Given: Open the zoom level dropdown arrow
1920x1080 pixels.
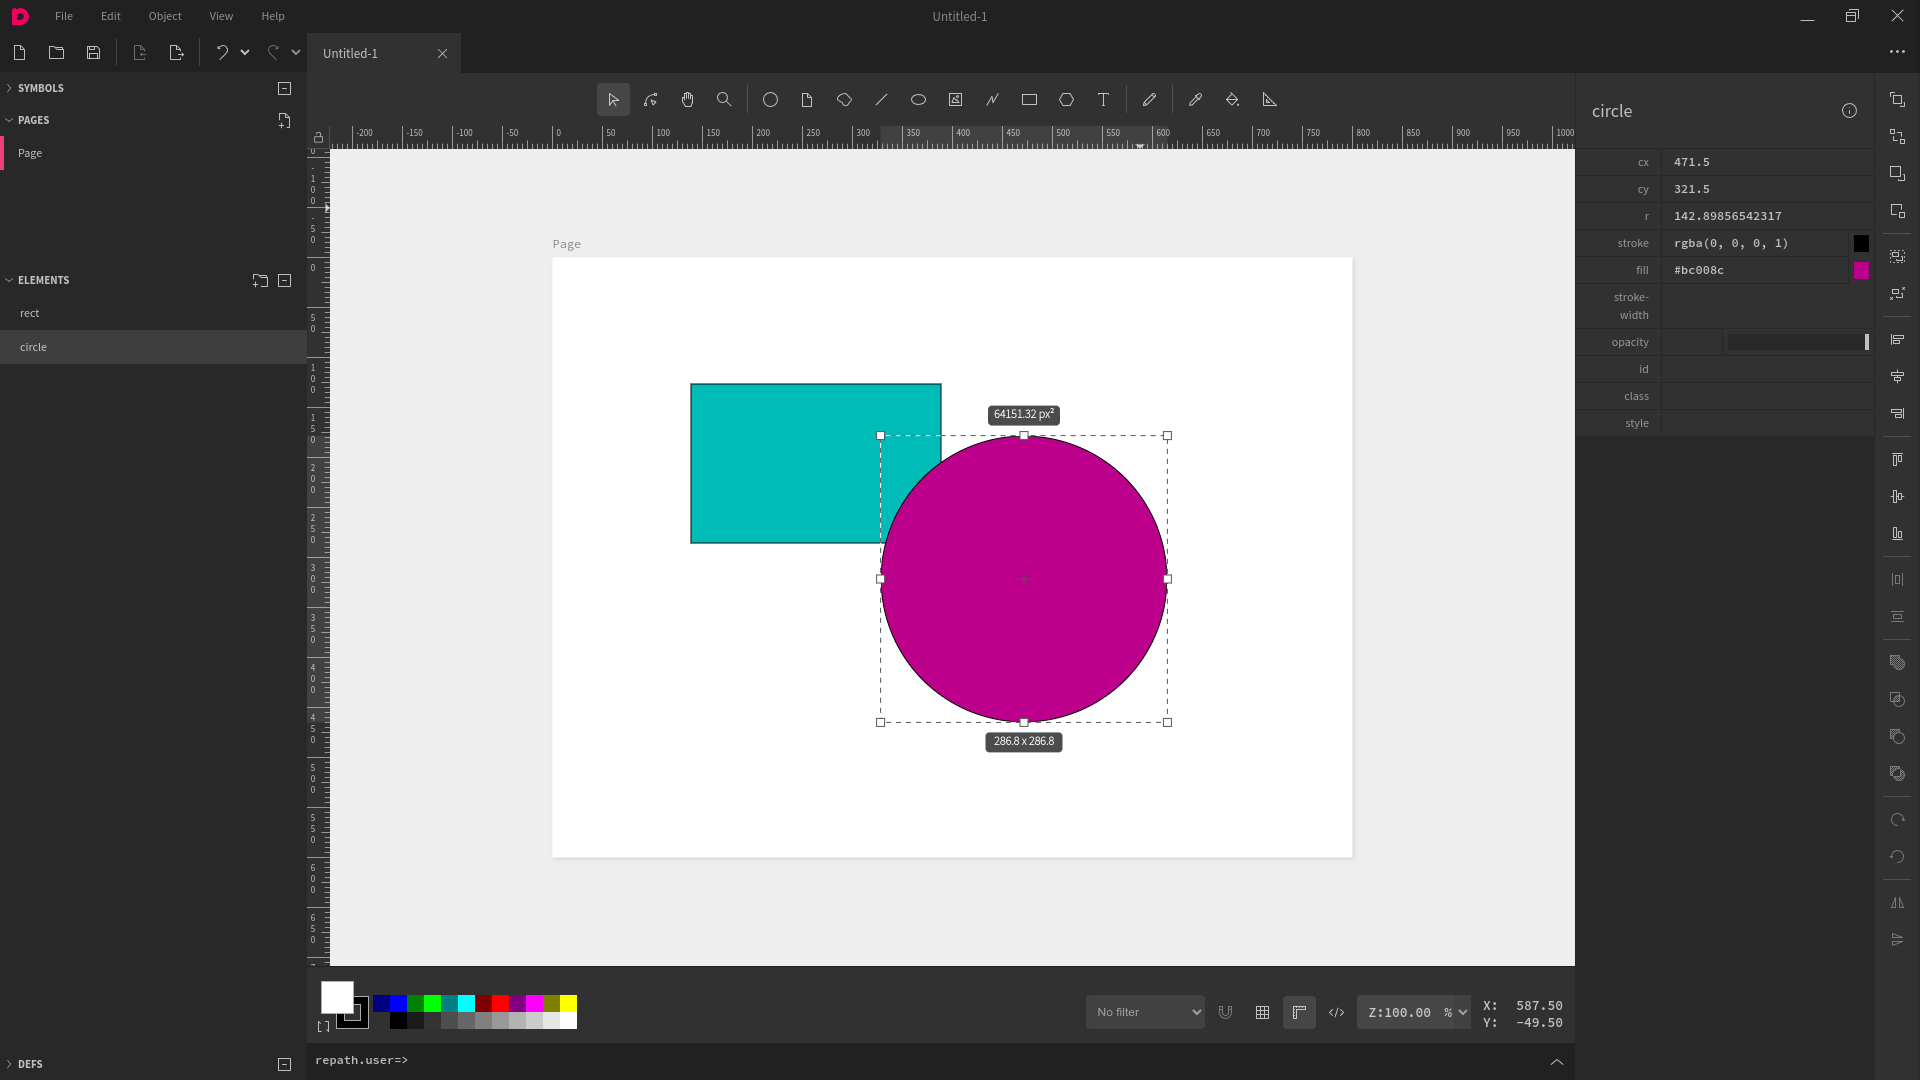Looking at the screenshot, I should (1463, 1012).
